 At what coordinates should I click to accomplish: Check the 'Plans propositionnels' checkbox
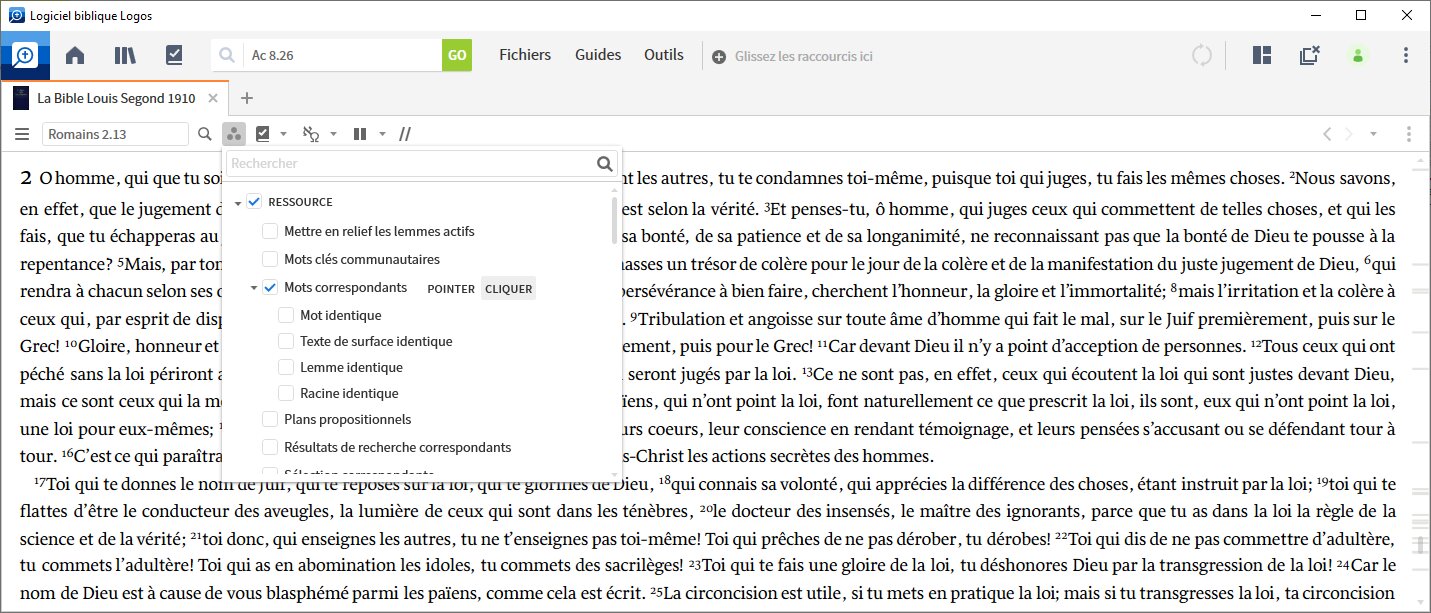(270, 419)
